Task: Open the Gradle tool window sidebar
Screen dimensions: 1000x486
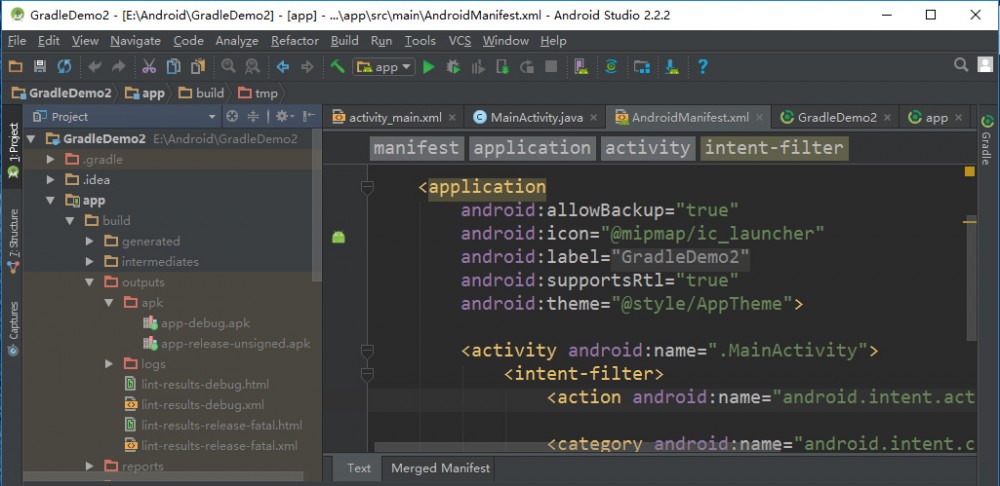Action: click(987, 138)
